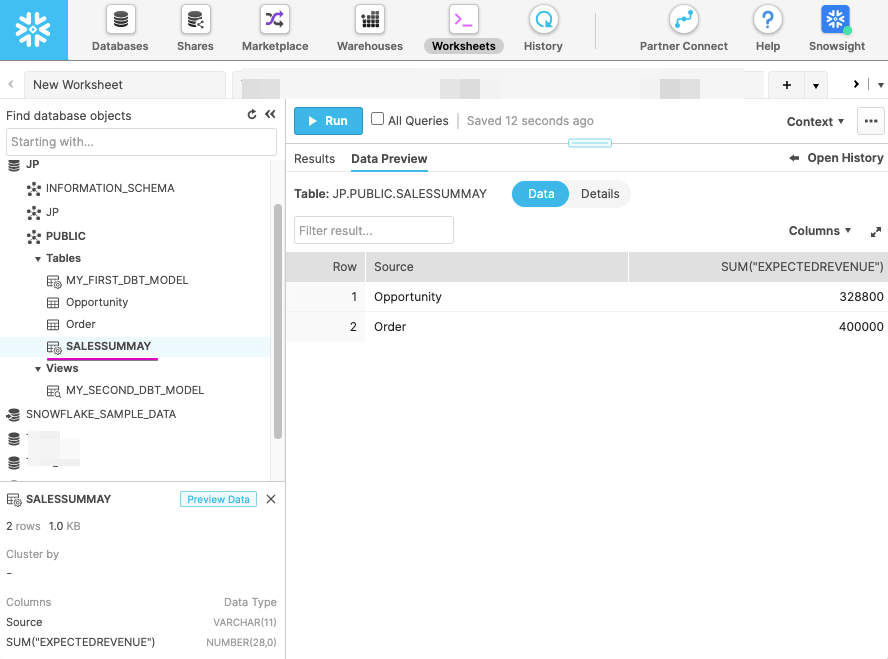The width and height of the screenshot is (888, 659).
Task: Open the Warehouses icon
Action: coord(370,20)
